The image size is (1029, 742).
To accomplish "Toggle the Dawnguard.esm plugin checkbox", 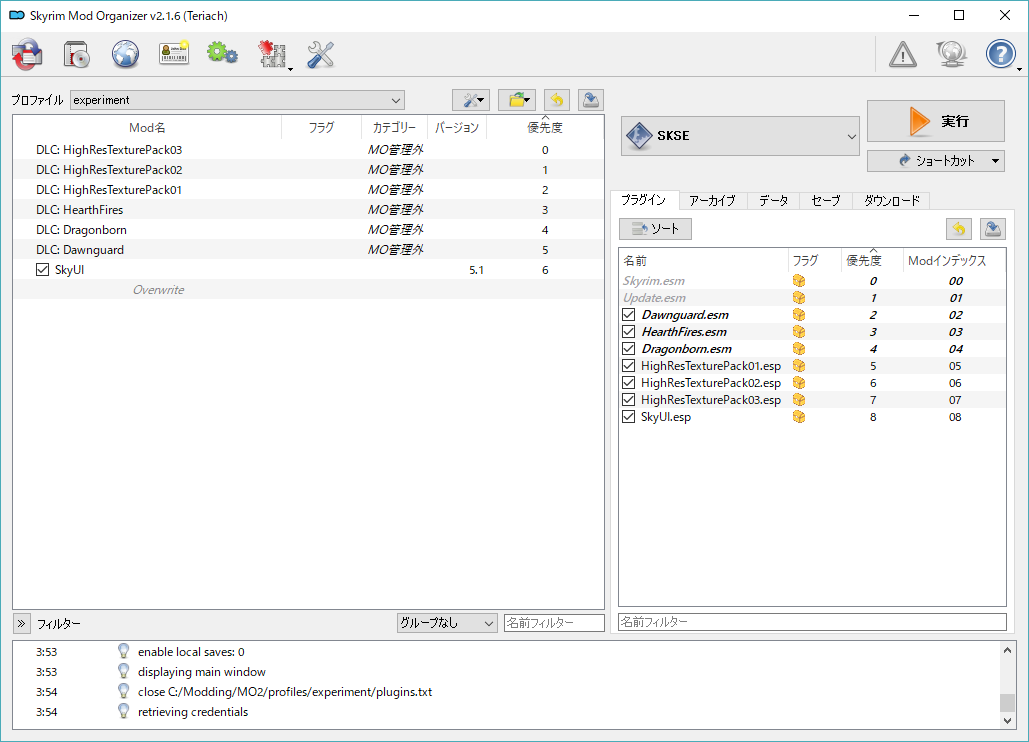I will [629, 315].
